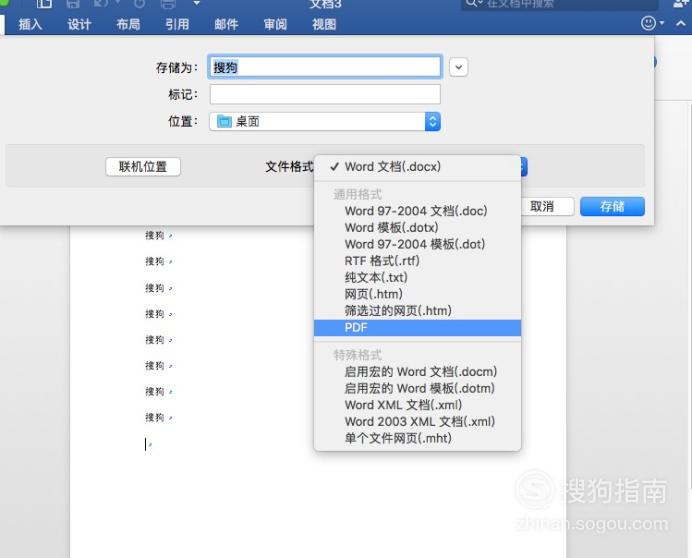Open the 审阅 ribbon tab
This screenshot has height=558, width=692.
275,24
